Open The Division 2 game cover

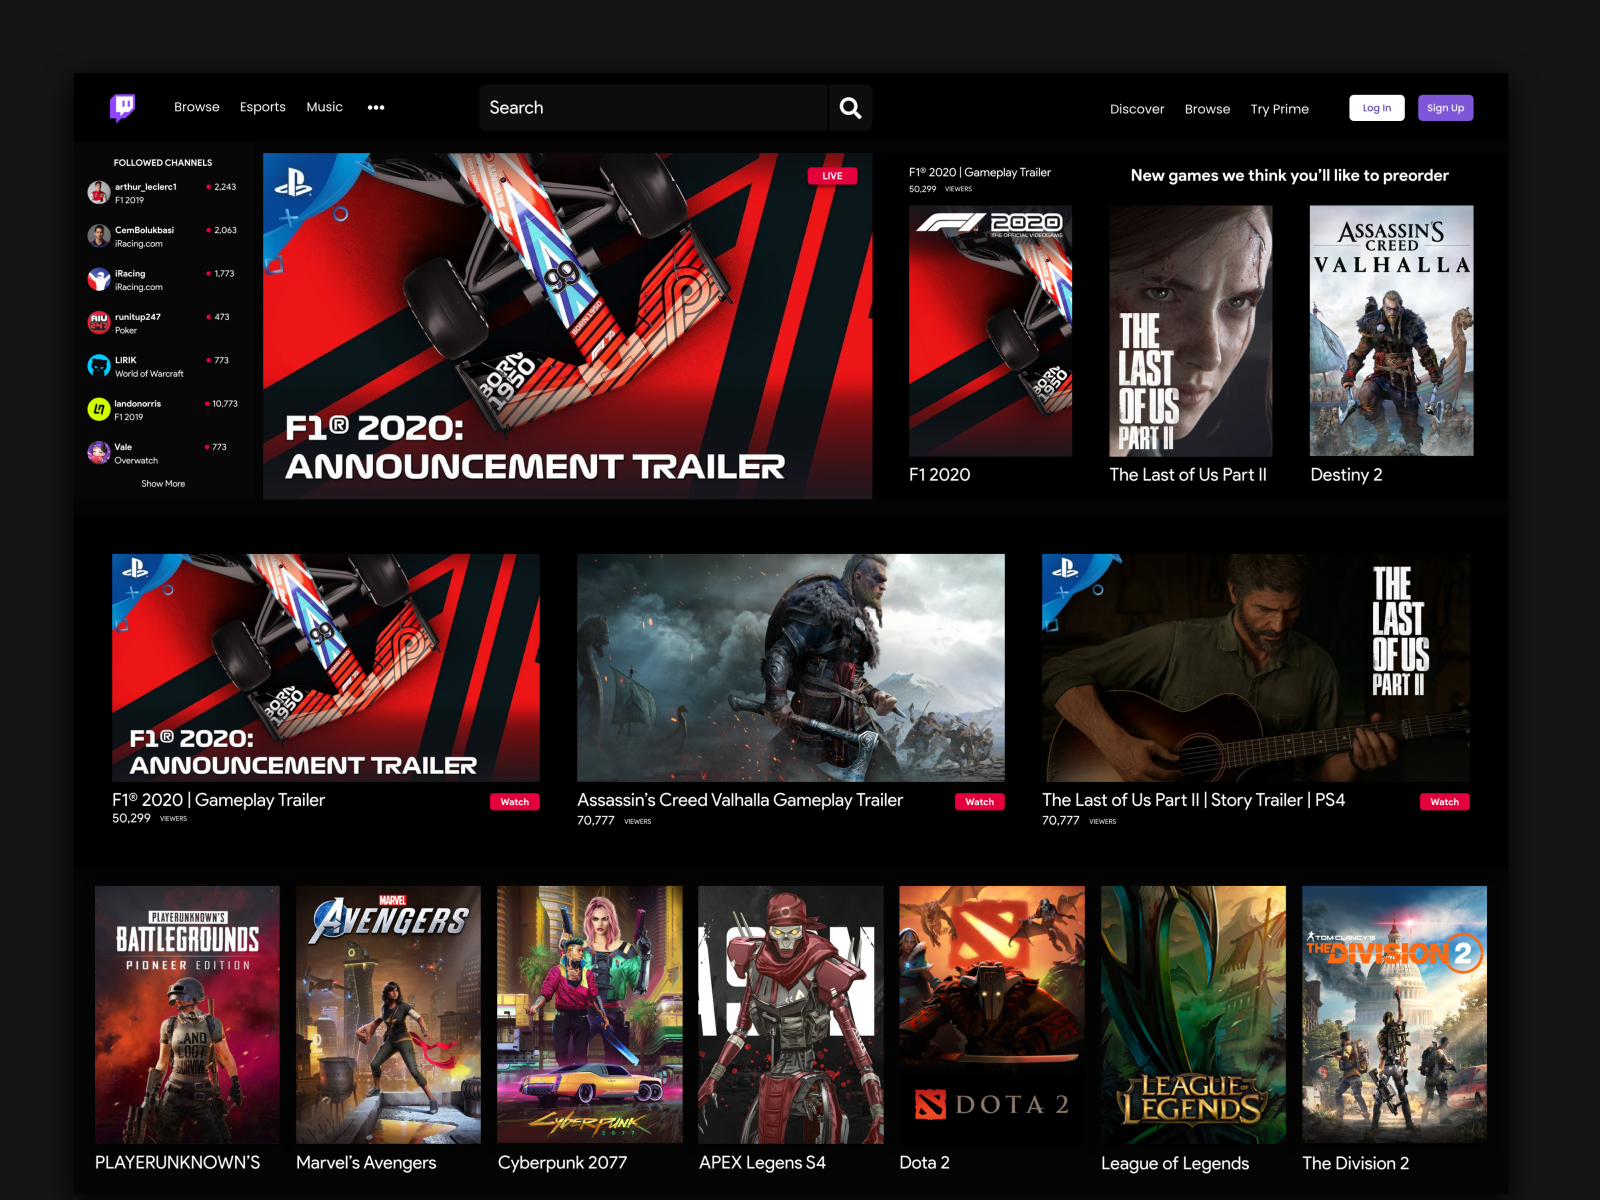(1394, 1015)
